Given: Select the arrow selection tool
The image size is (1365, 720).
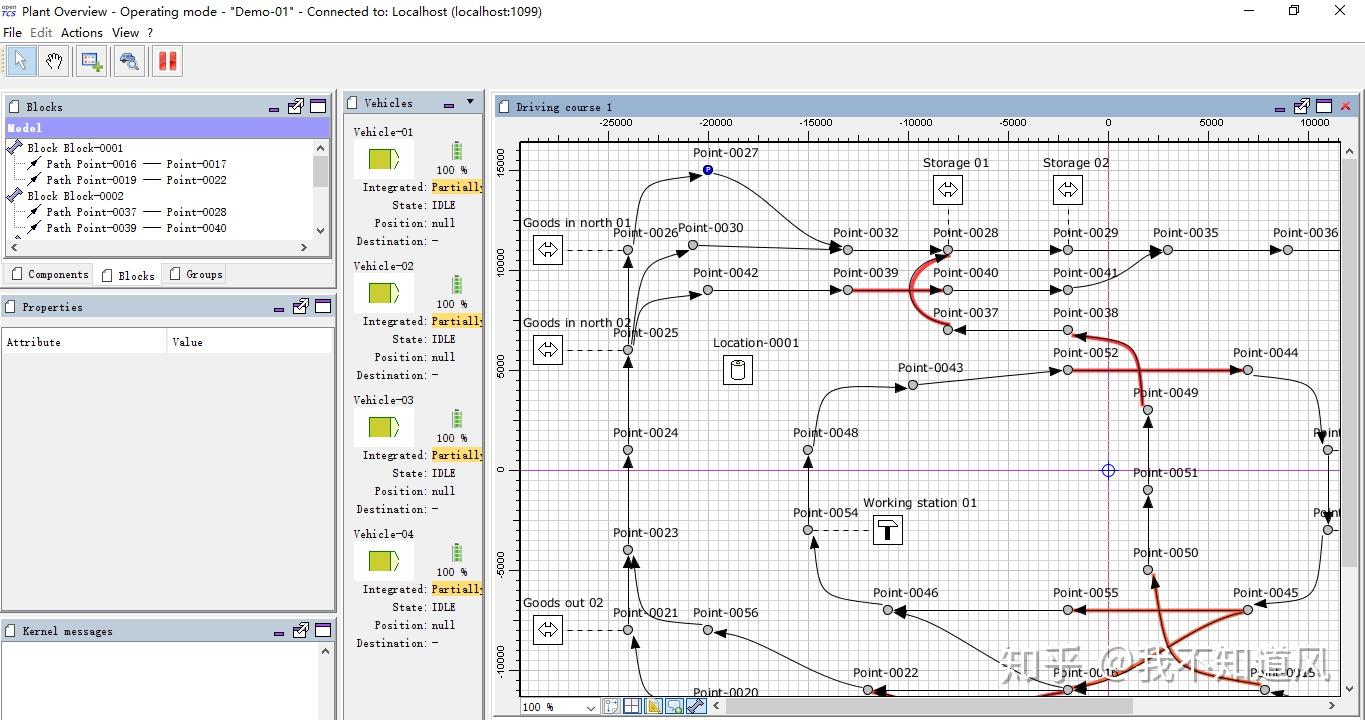Looking at the screenshot, I should click(x=21, y=61).
